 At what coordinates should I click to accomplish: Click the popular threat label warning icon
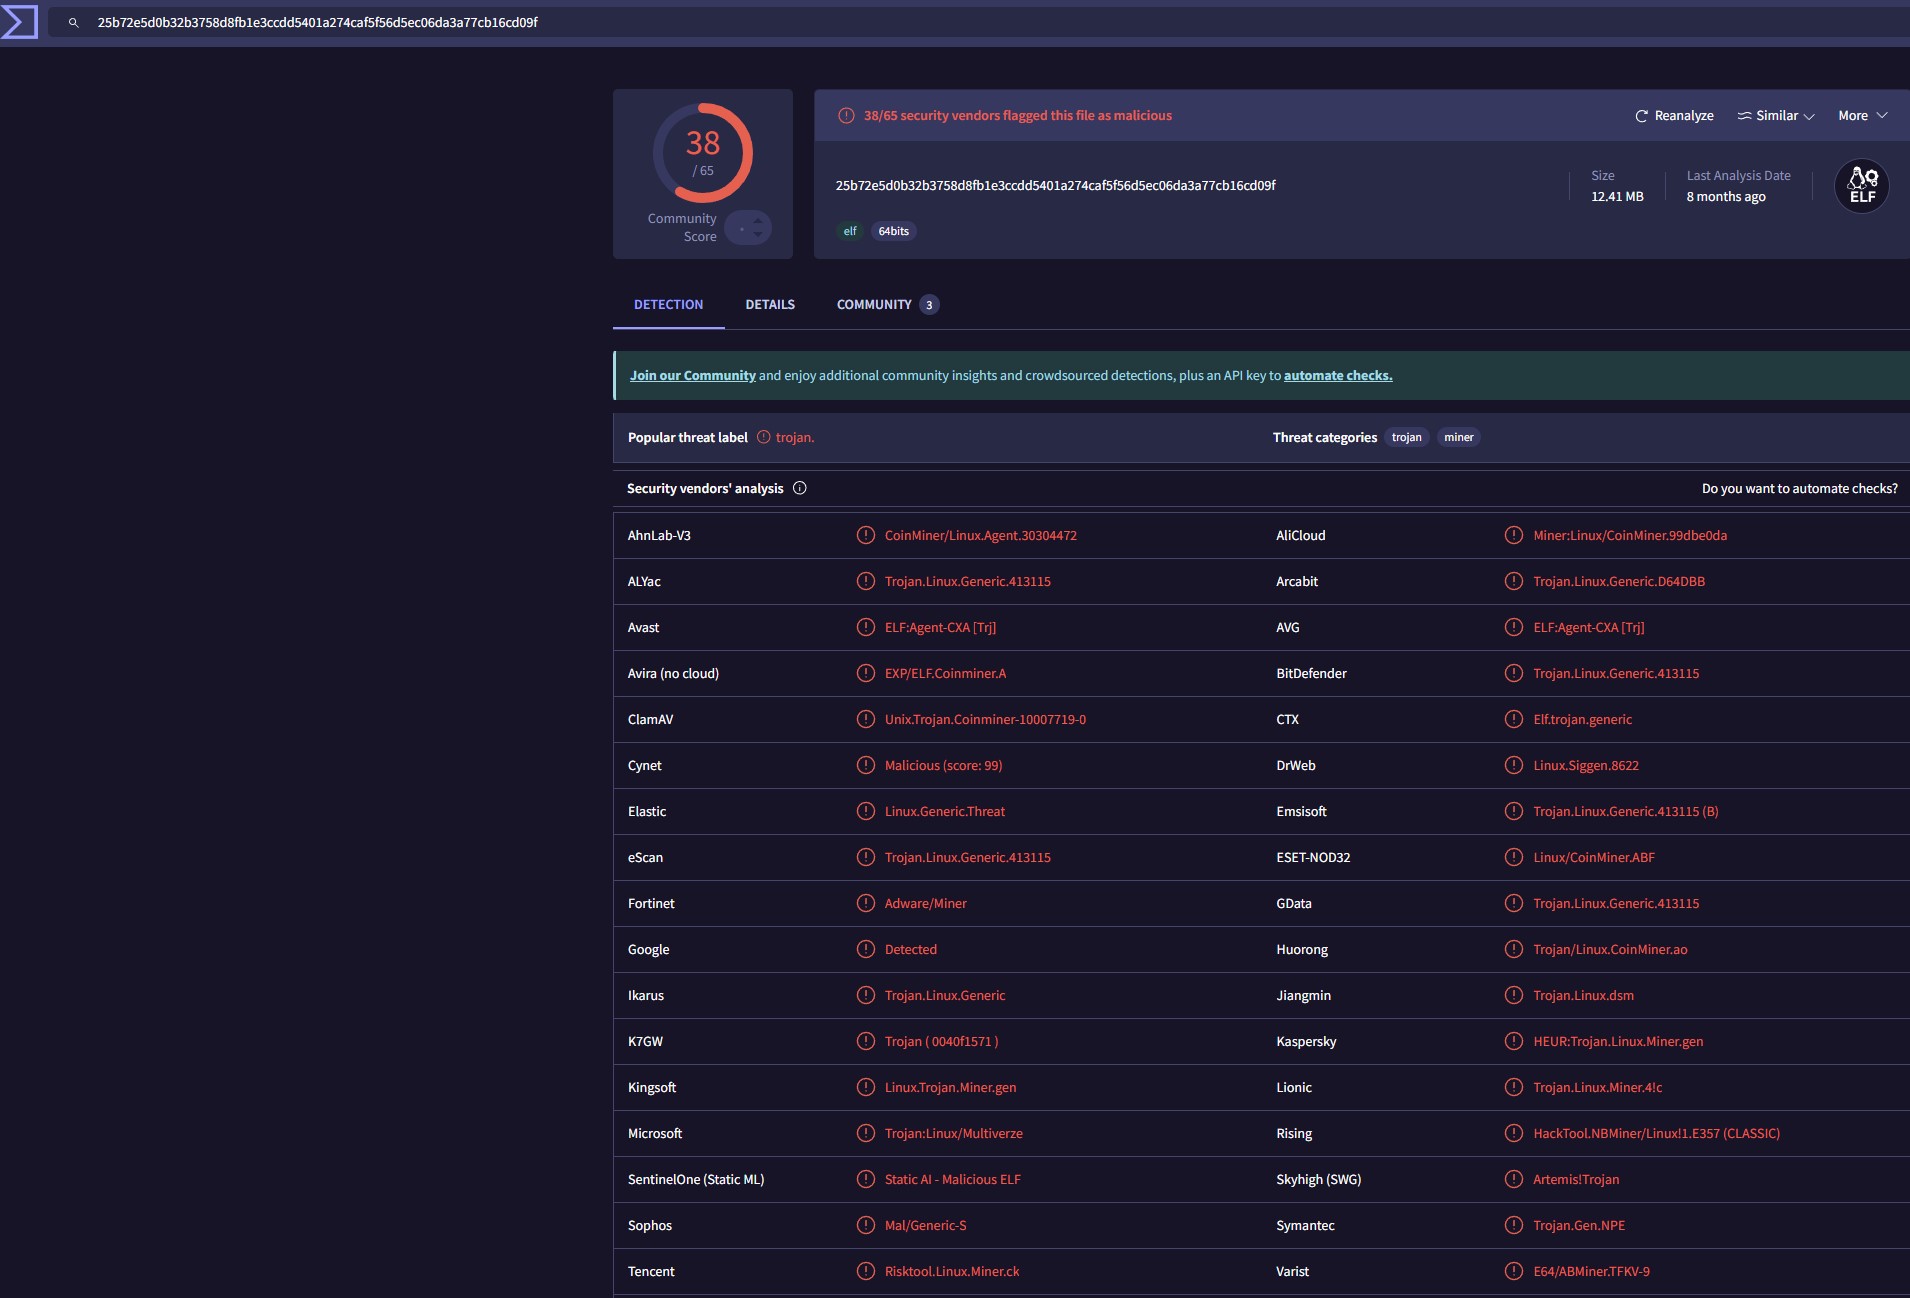coord(764,438)
